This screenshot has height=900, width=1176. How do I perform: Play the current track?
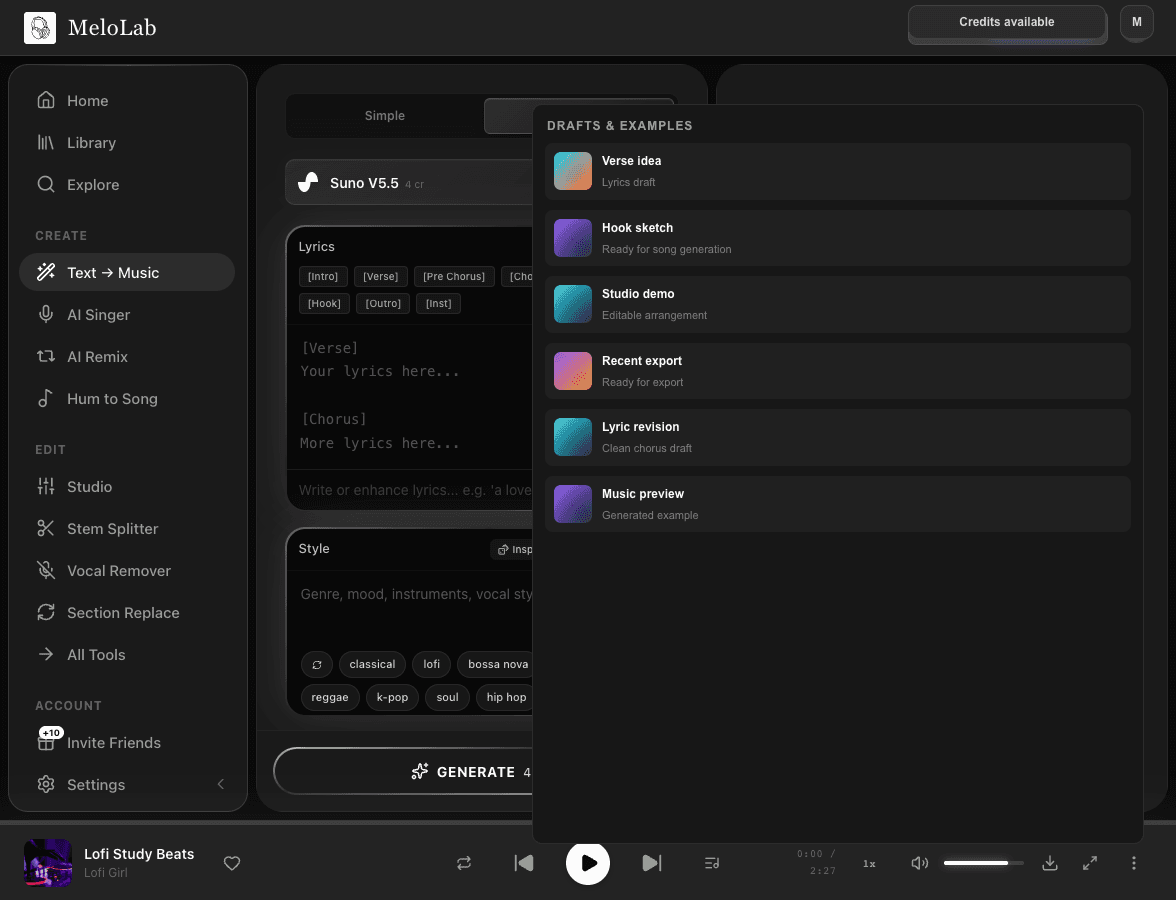point(588,863)
